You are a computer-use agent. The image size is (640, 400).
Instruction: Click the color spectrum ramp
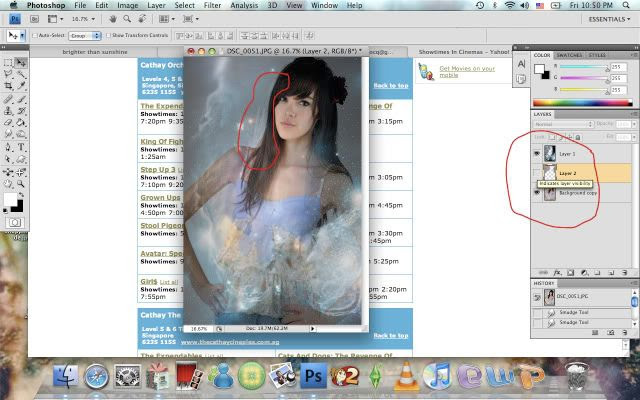point(582,103)
